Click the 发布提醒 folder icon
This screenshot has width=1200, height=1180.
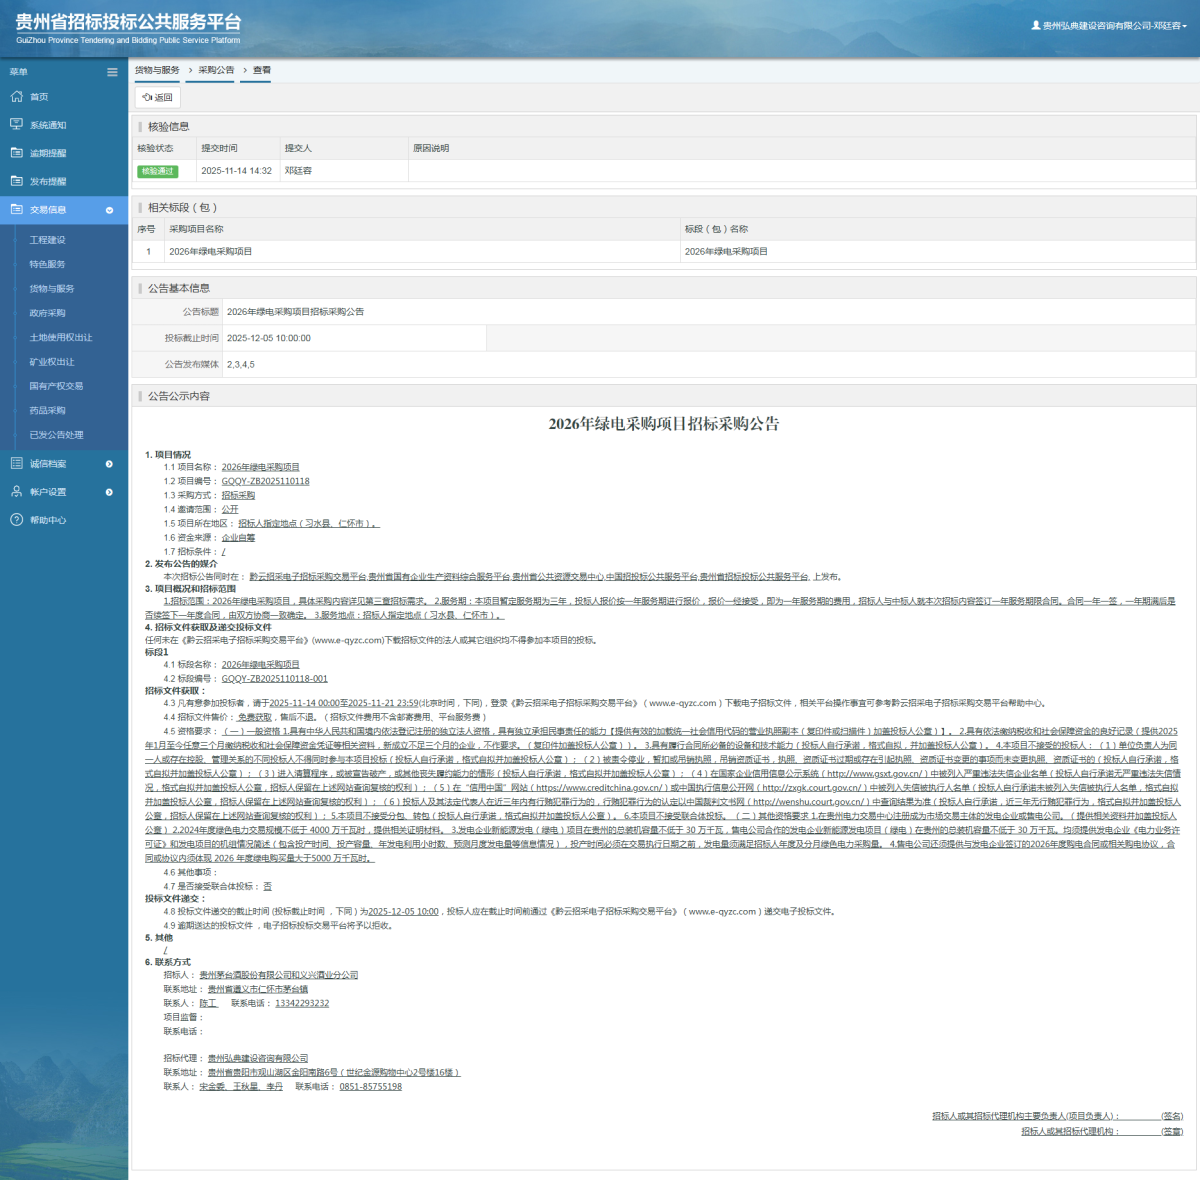click(x=16, y=181)
